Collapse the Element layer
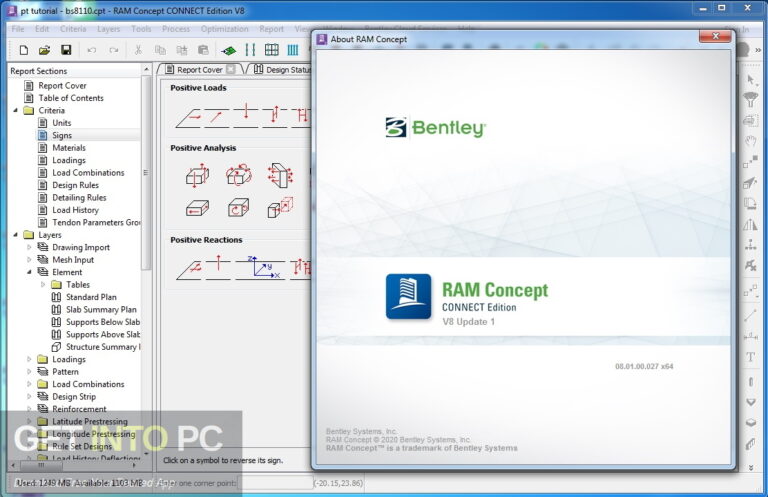This screenshot has height=497, width=768. tap(29, 272)
